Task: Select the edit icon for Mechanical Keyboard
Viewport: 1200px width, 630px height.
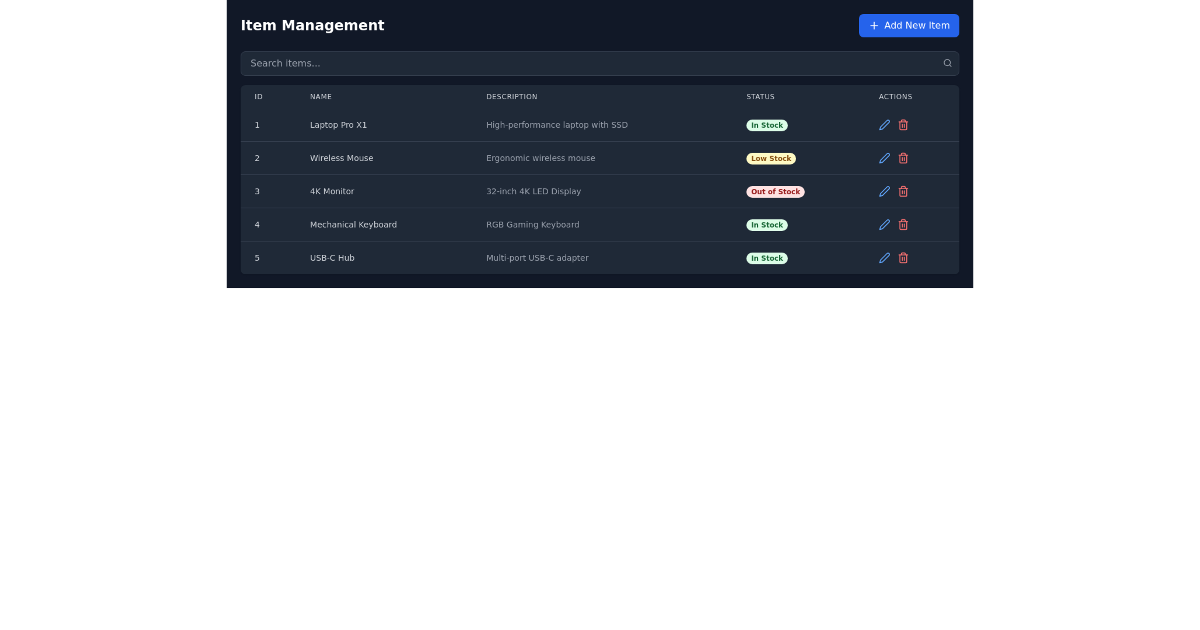Action: pyautogui.click(x=884, y=224)
